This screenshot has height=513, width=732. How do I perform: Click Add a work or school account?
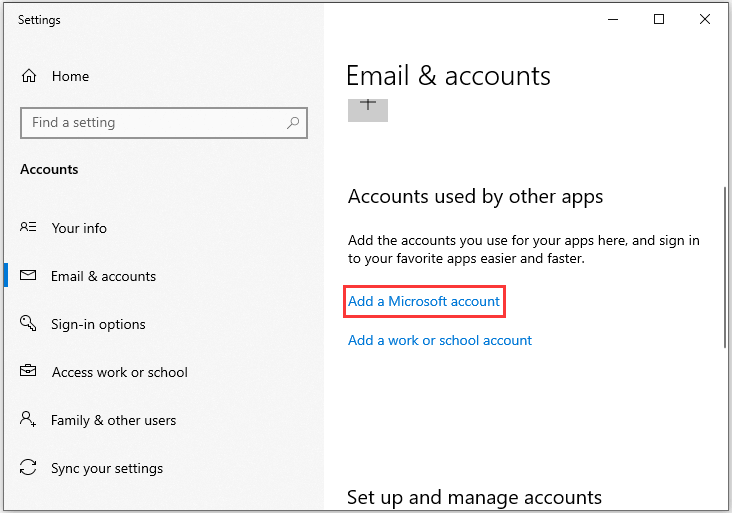(x=440, y=340)
